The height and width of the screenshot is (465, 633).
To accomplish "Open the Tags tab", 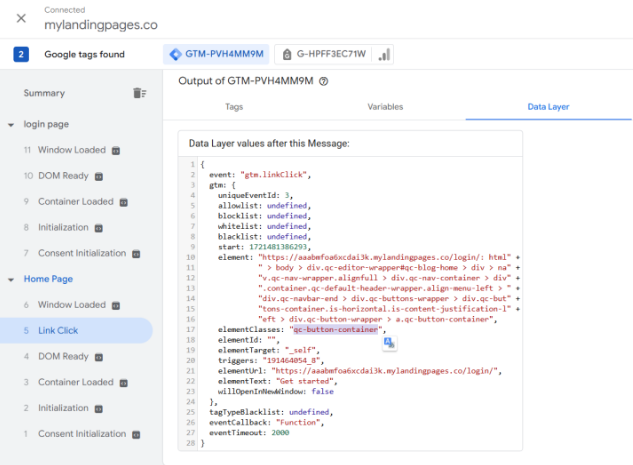I will pos(234,105).
